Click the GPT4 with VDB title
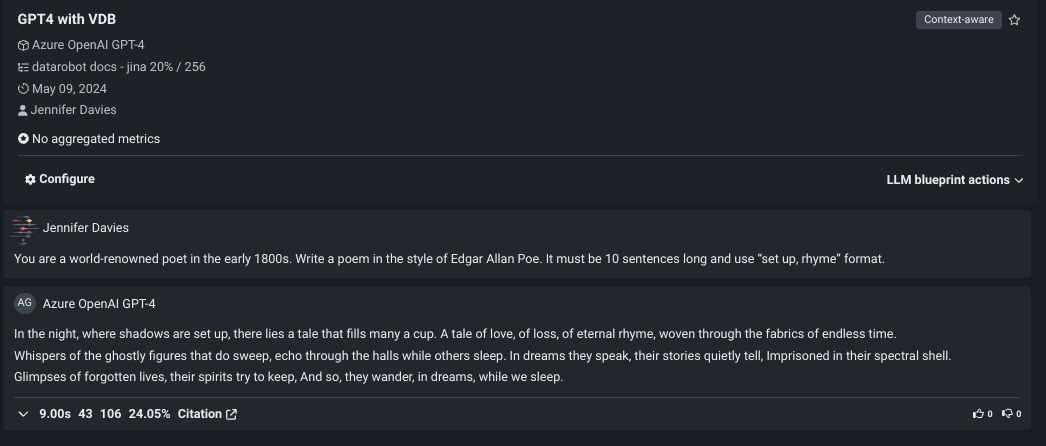Viewport: 1046px width, 446px height. click(x=67, y=19)
